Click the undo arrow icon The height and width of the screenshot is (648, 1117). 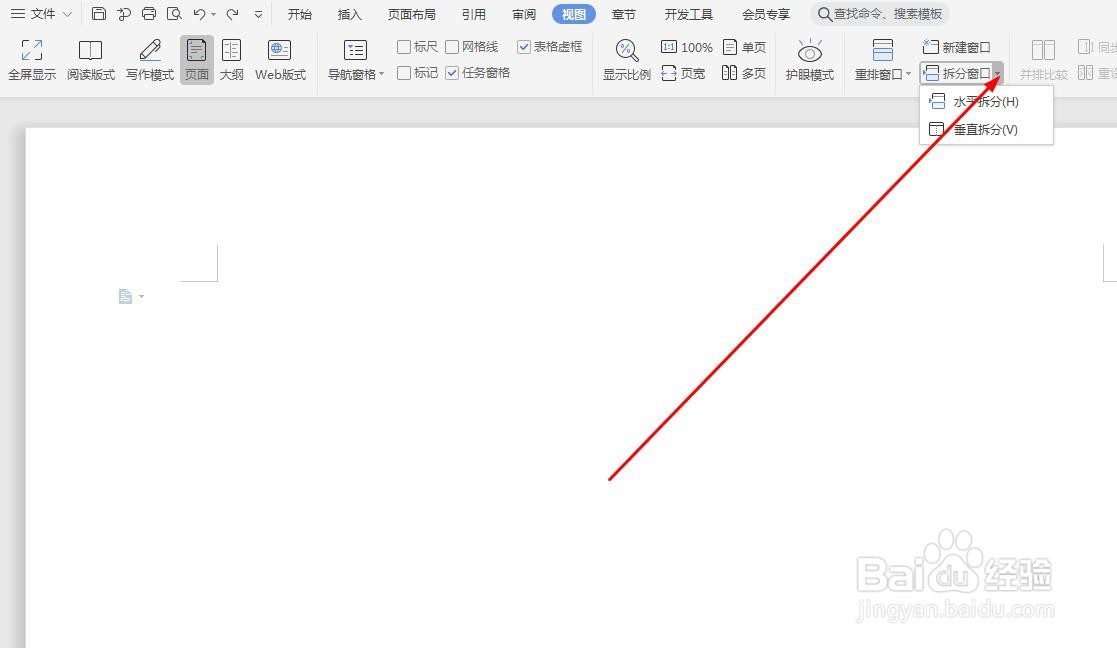click(199, 14)
